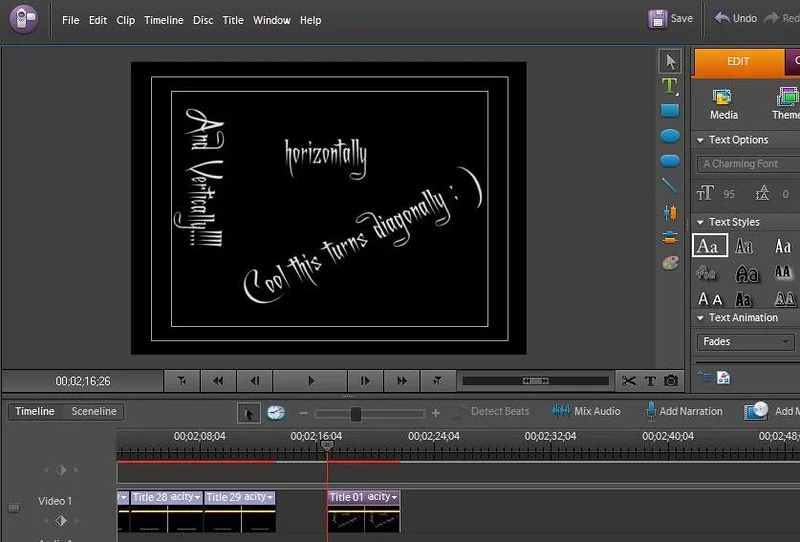Collapse the Text Styles section
800x542 pixels.
click(701, 223)
